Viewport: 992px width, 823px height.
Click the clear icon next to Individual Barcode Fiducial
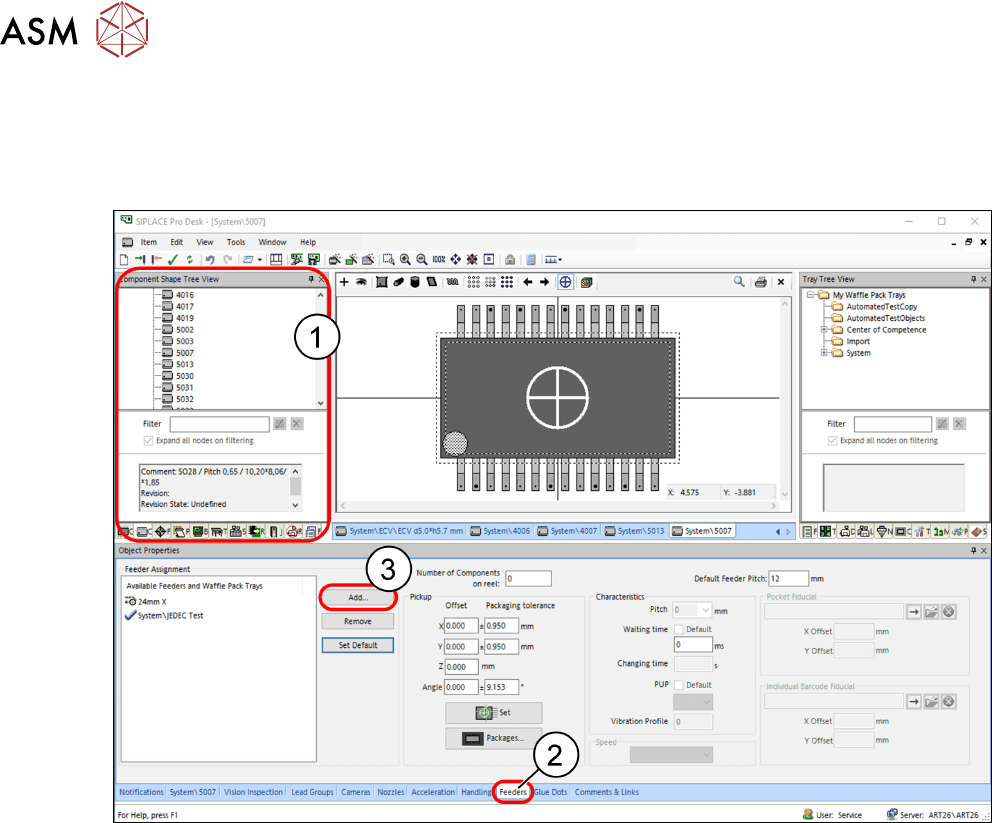click(x=948, y=702)
